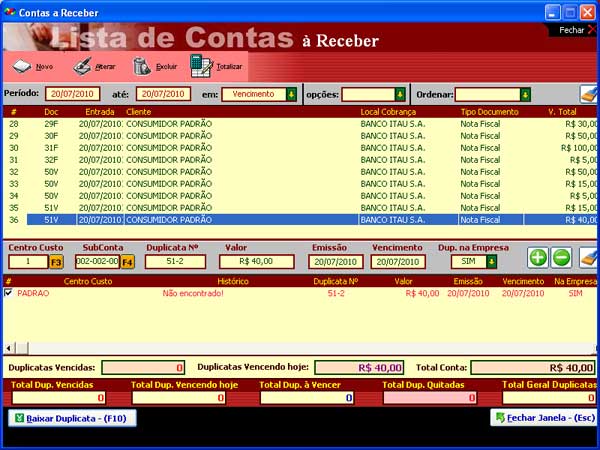Click the Cliente column header

tap(139, 112)
